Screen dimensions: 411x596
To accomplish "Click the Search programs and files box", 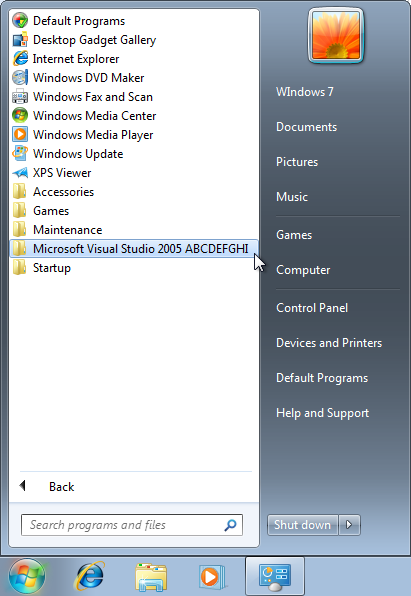I will [132, 525].
